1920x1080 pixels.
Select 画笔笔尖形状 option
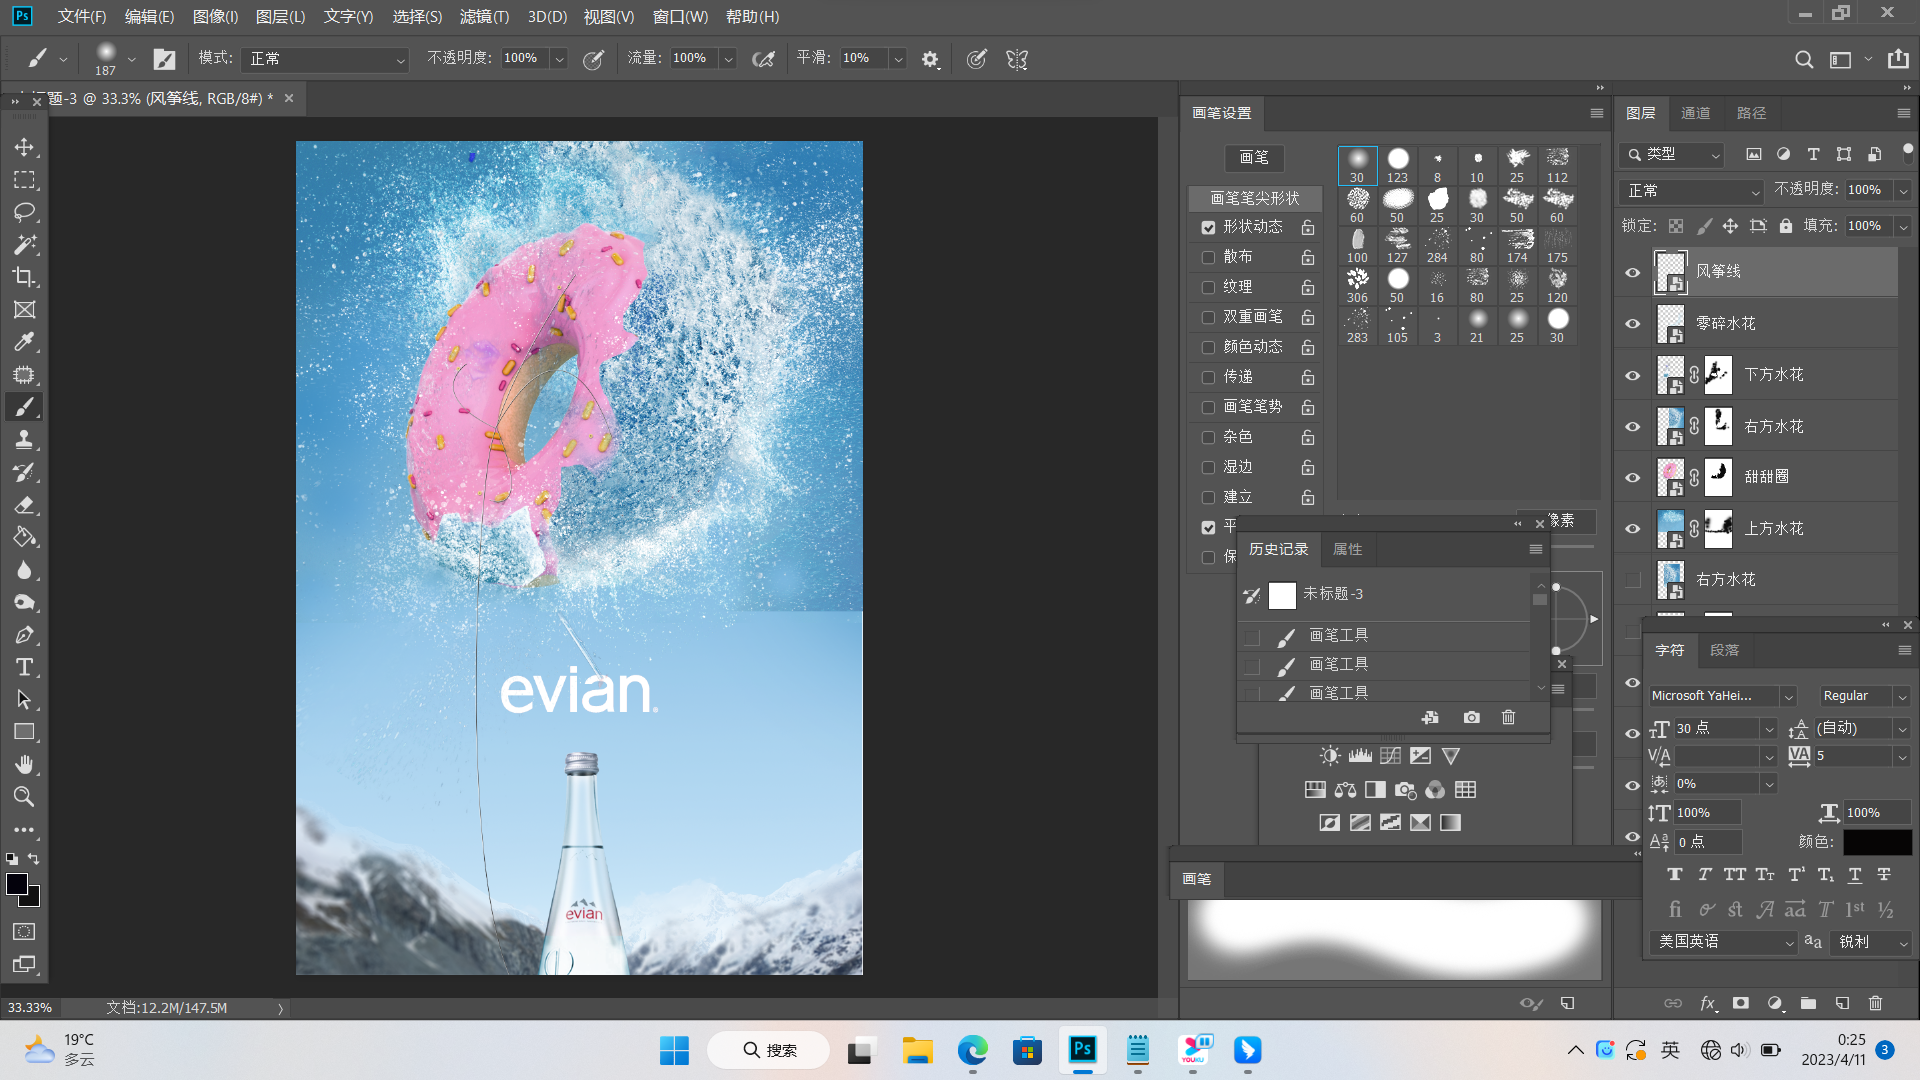coord(1255,198)
